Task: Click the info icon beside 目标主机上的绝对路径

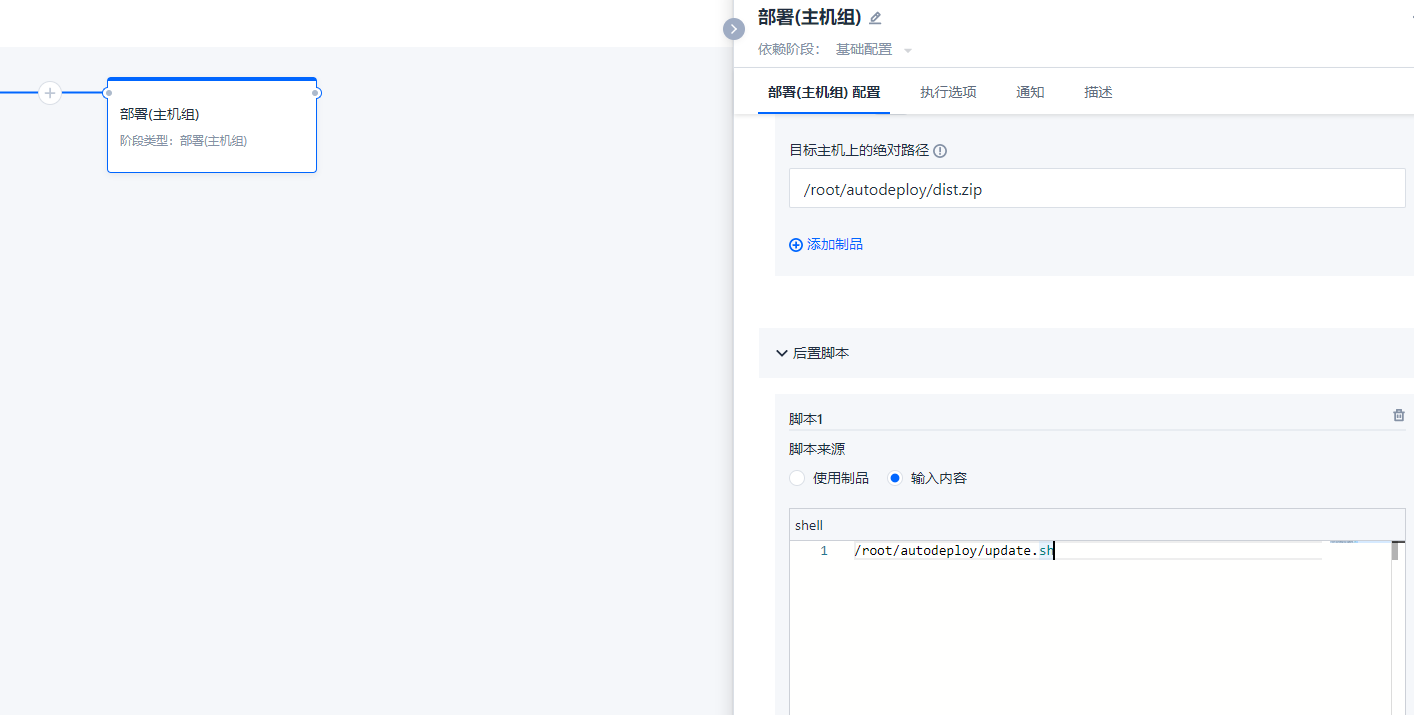Action: [x=940, y=151]
